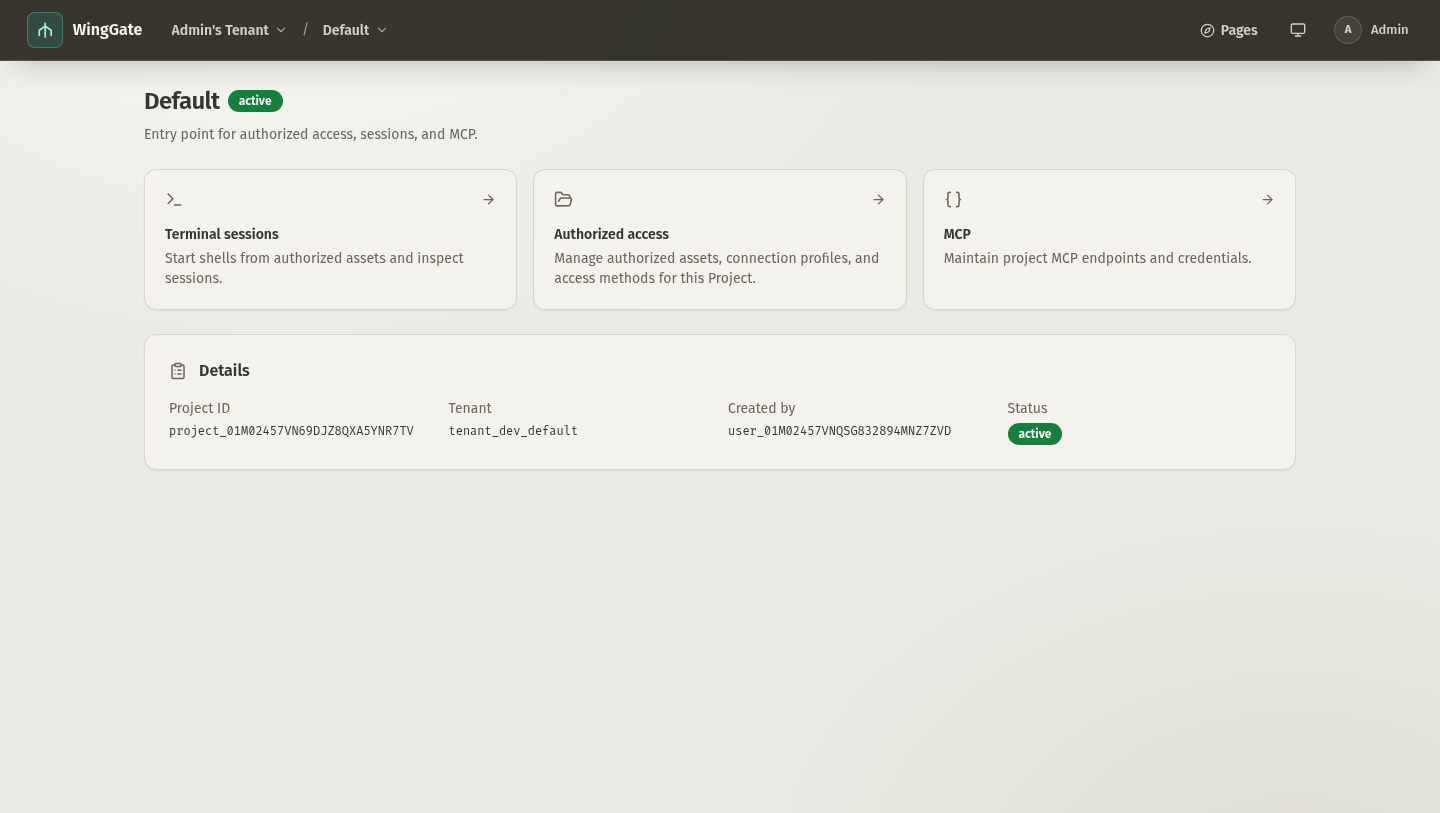Select the Project ID value project_01M02457VN69DJZ8QXA5YNR7TV

coord(291,431)
